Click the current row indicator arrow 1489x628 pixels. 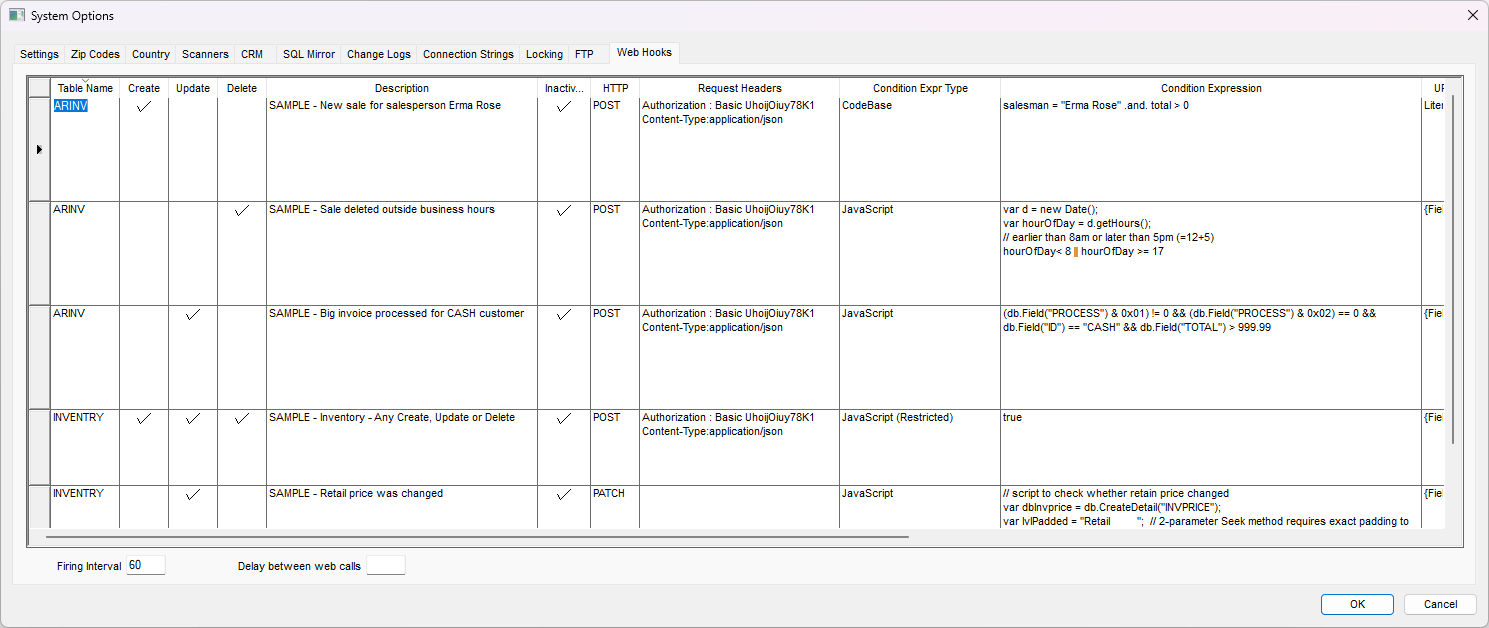[x=39, y=150]
